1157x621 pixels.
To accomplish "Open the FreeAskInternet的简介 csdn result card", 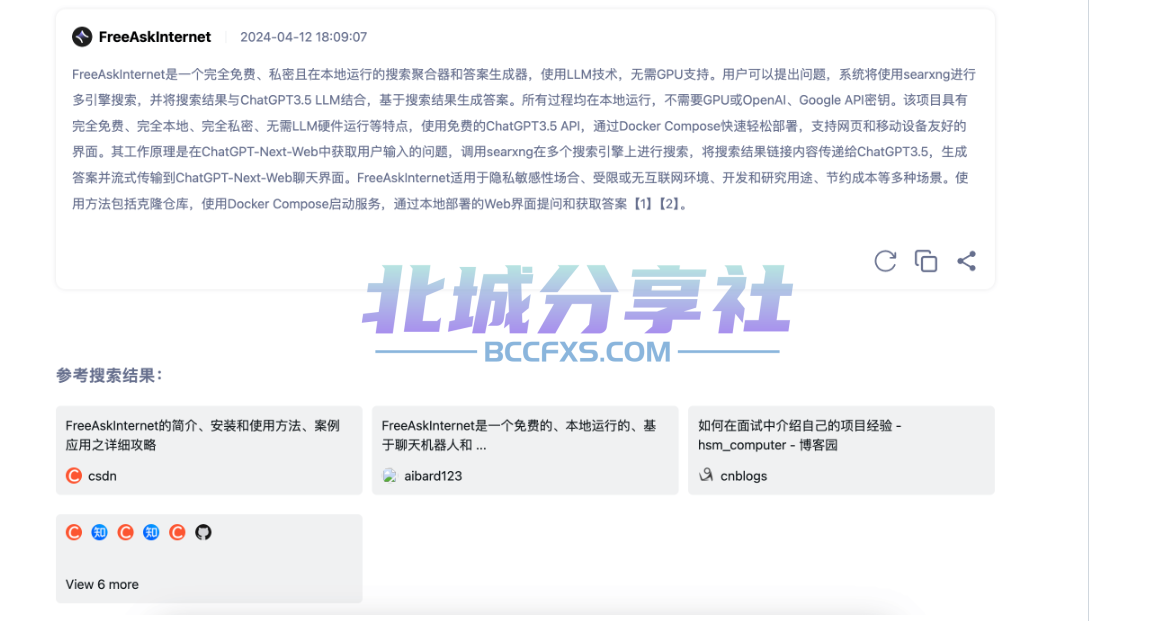I will [x=209, y=450].
